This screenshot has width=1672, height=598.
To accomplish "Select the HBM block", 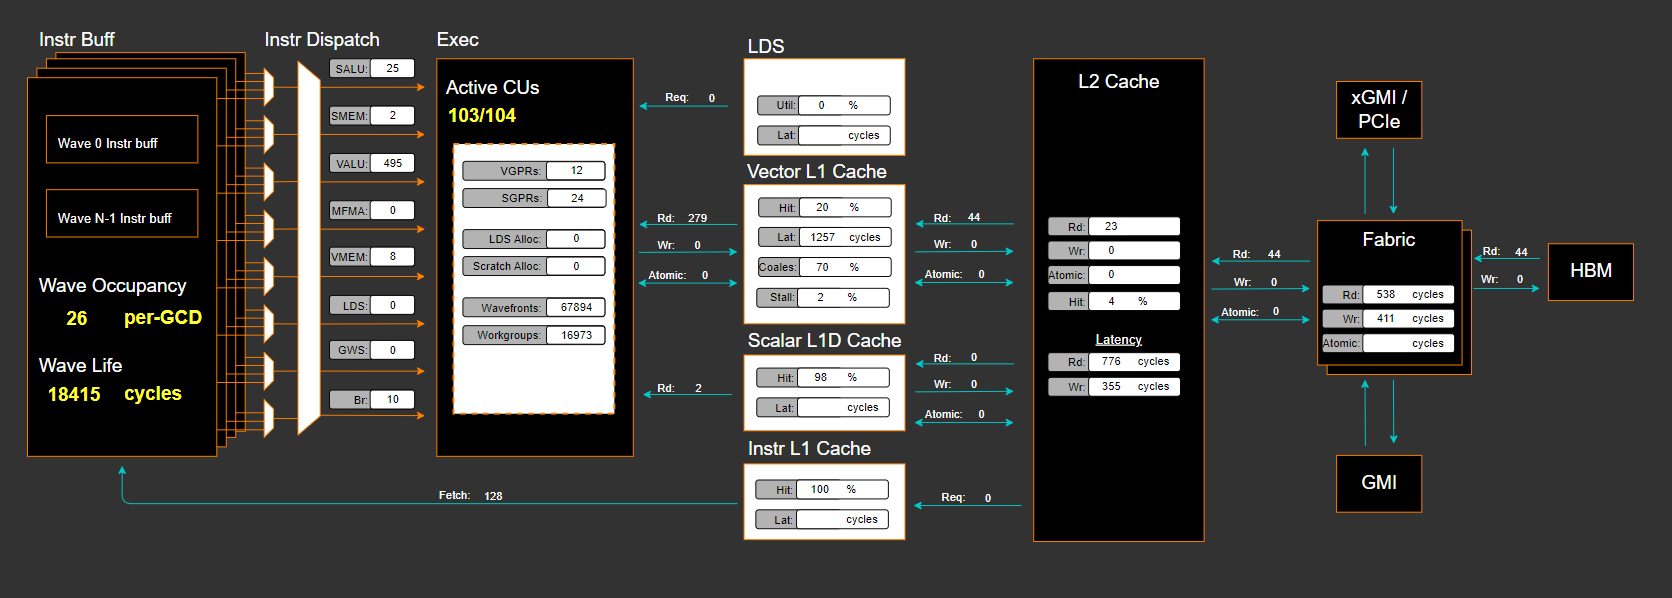I will [1590, 272].
